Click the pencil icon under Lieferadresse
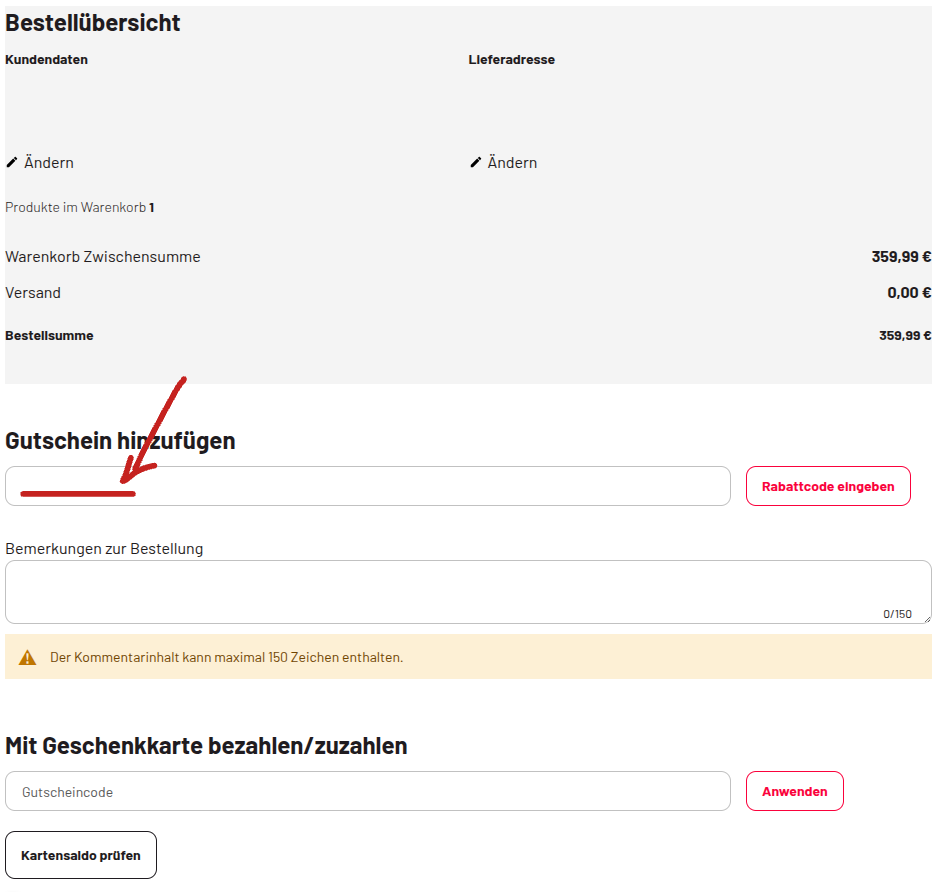Screen dimensions: 940x892 [x=476, y=162]
